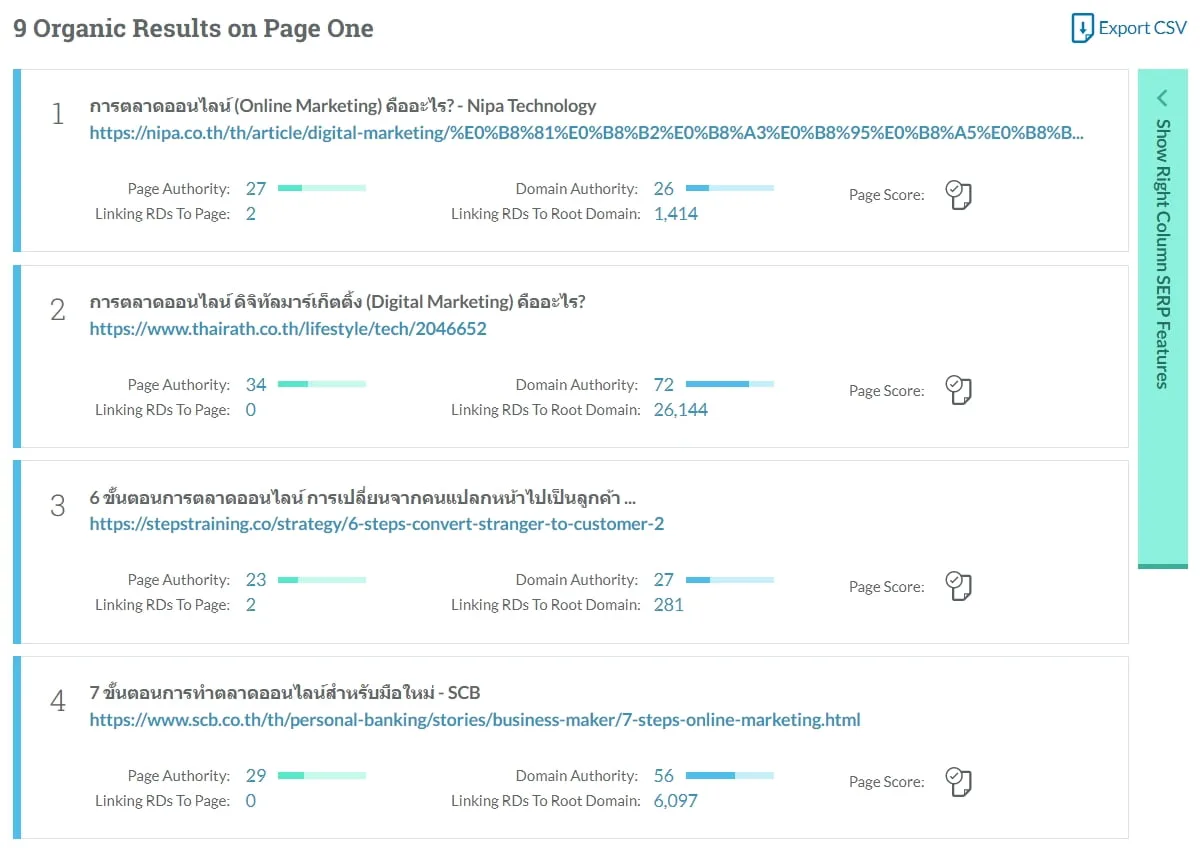Click the Export CSV download icon

coord(1081,28)
